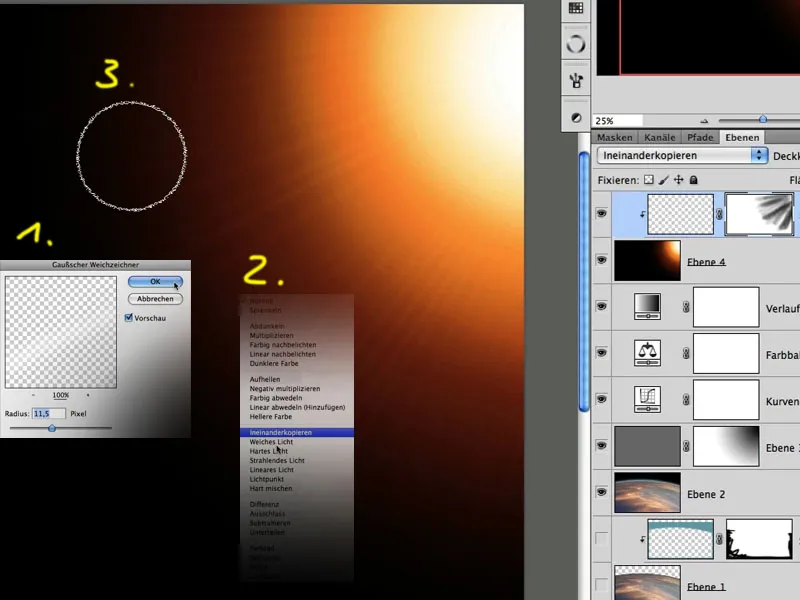Click the small mountain zoom-out icon in Navigator
Image resolution: width=800 pixels, height=600 pixels.
click(x=705, y=121)
